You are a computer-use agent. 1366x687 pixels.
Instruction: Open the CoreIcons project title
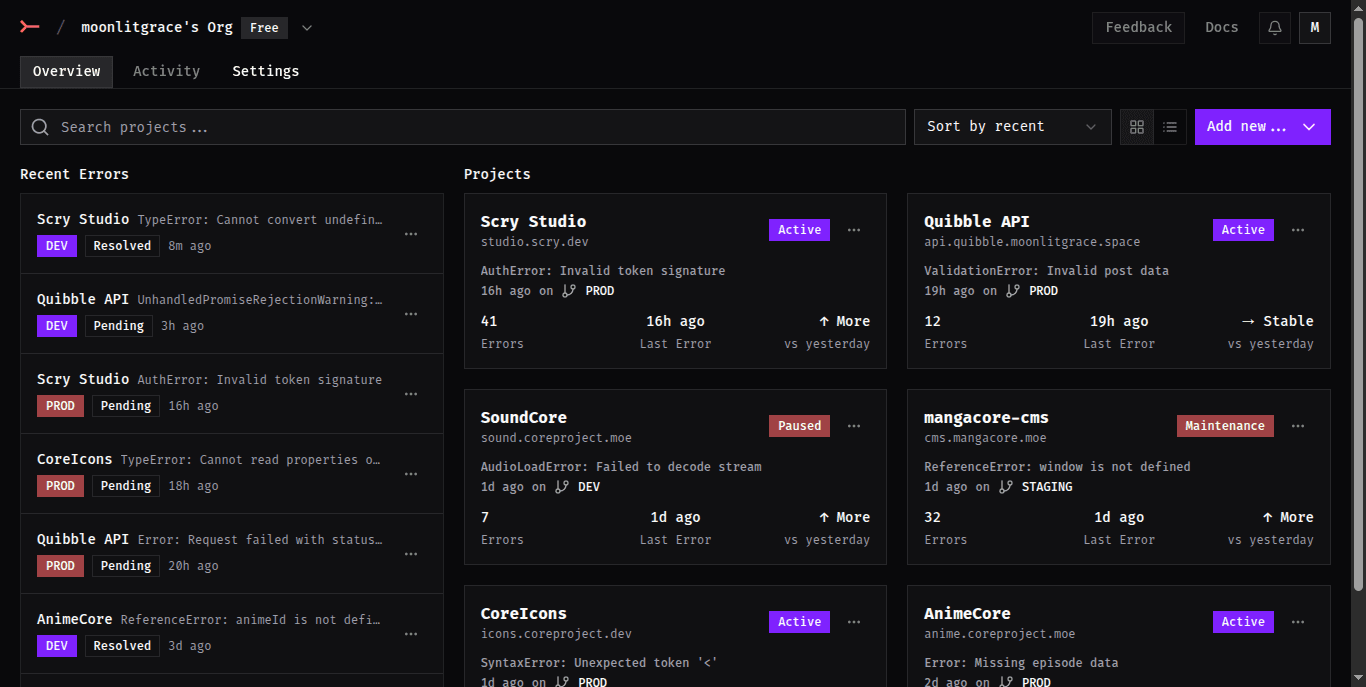tap(523, 613)
